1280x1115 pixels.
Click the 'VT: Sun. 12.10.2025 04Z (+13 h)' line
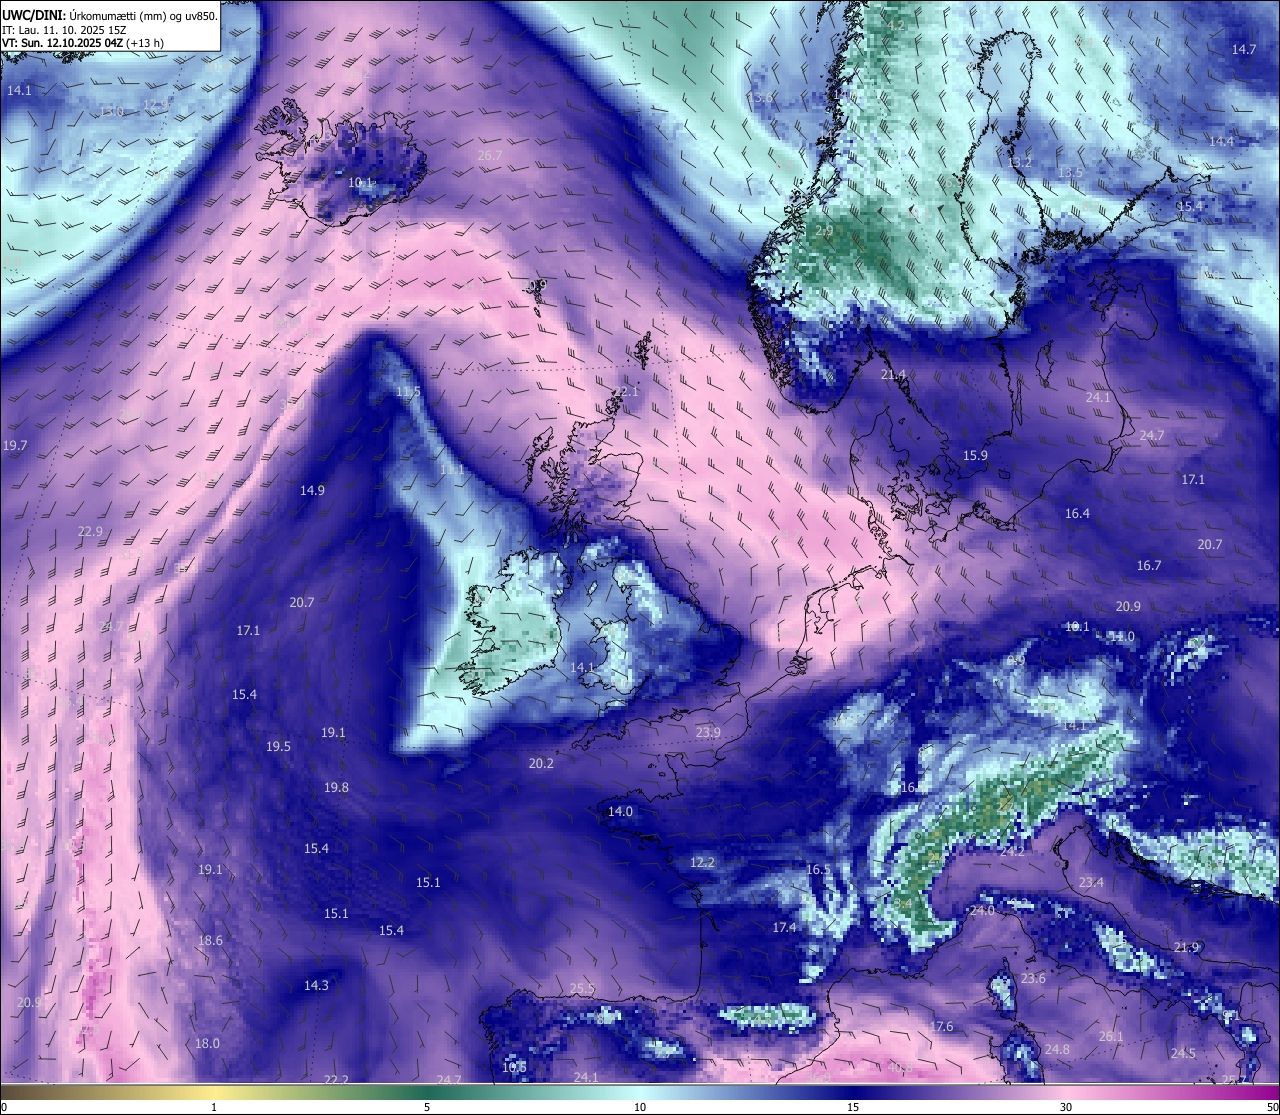83,43
